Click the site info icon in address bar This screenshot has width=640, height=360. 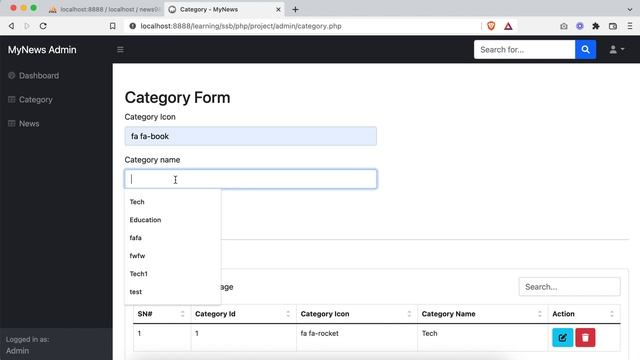(132, 26)
